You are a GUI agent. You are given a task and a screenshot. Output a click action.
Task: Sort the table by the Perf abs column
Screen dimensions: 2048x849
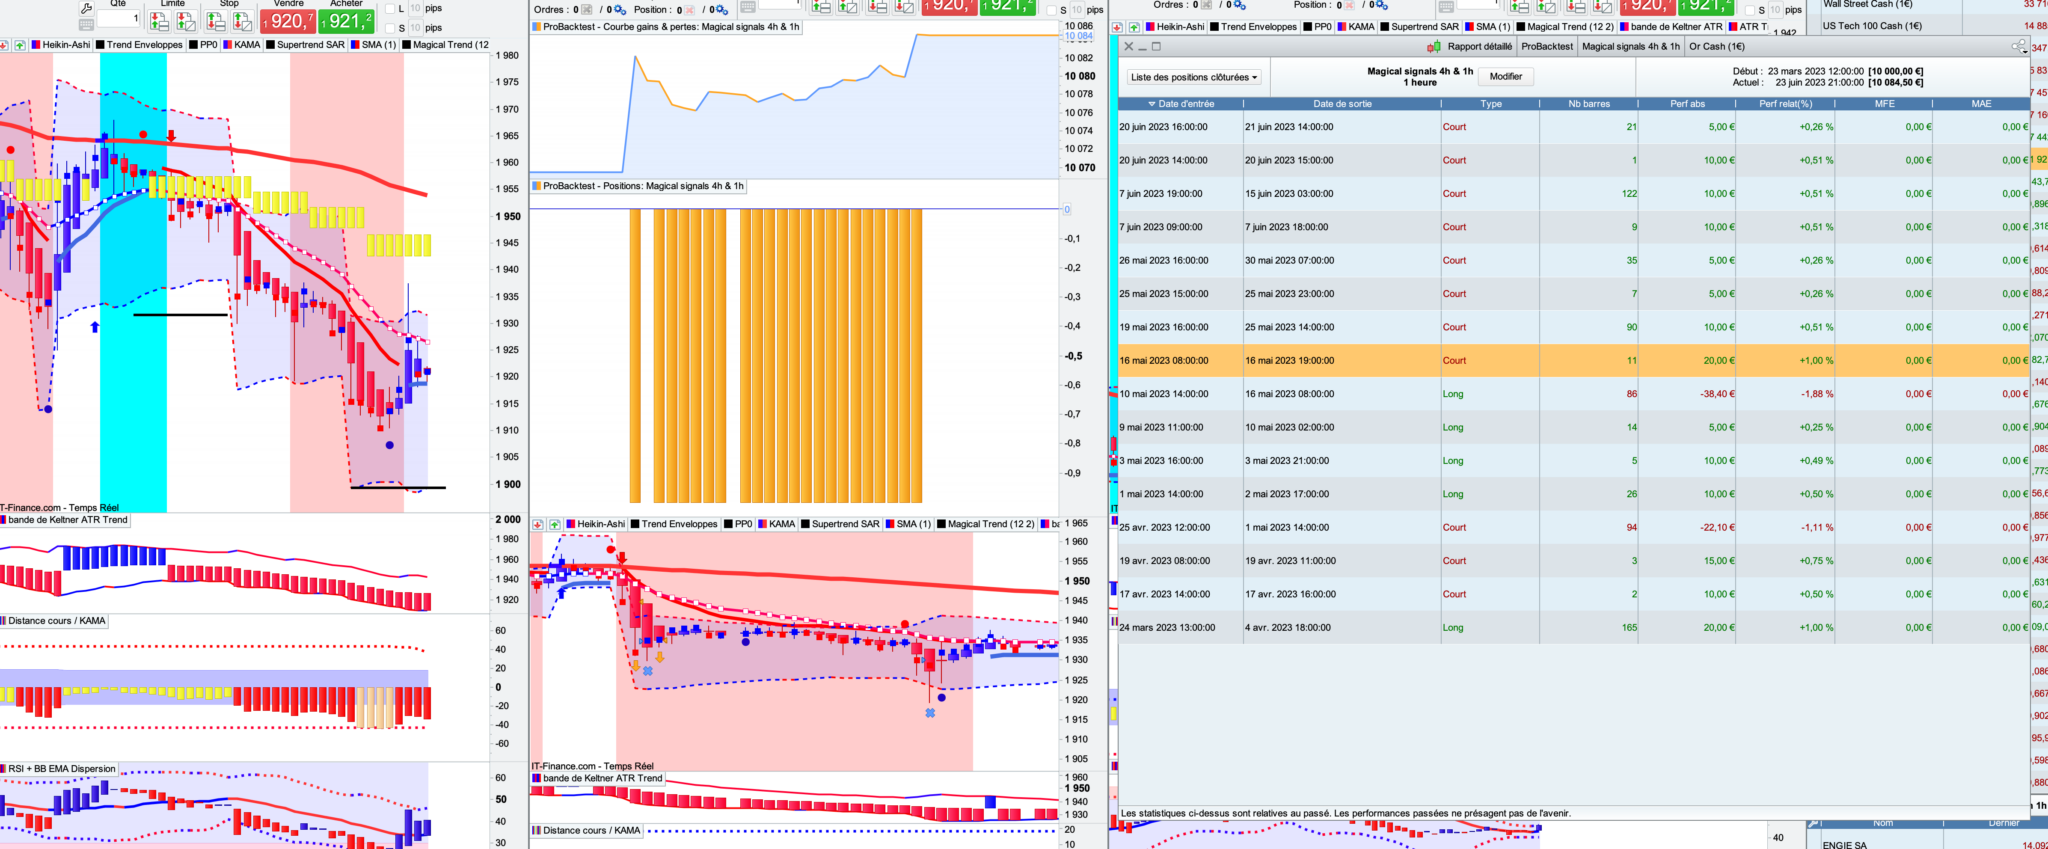point(1687,104)
